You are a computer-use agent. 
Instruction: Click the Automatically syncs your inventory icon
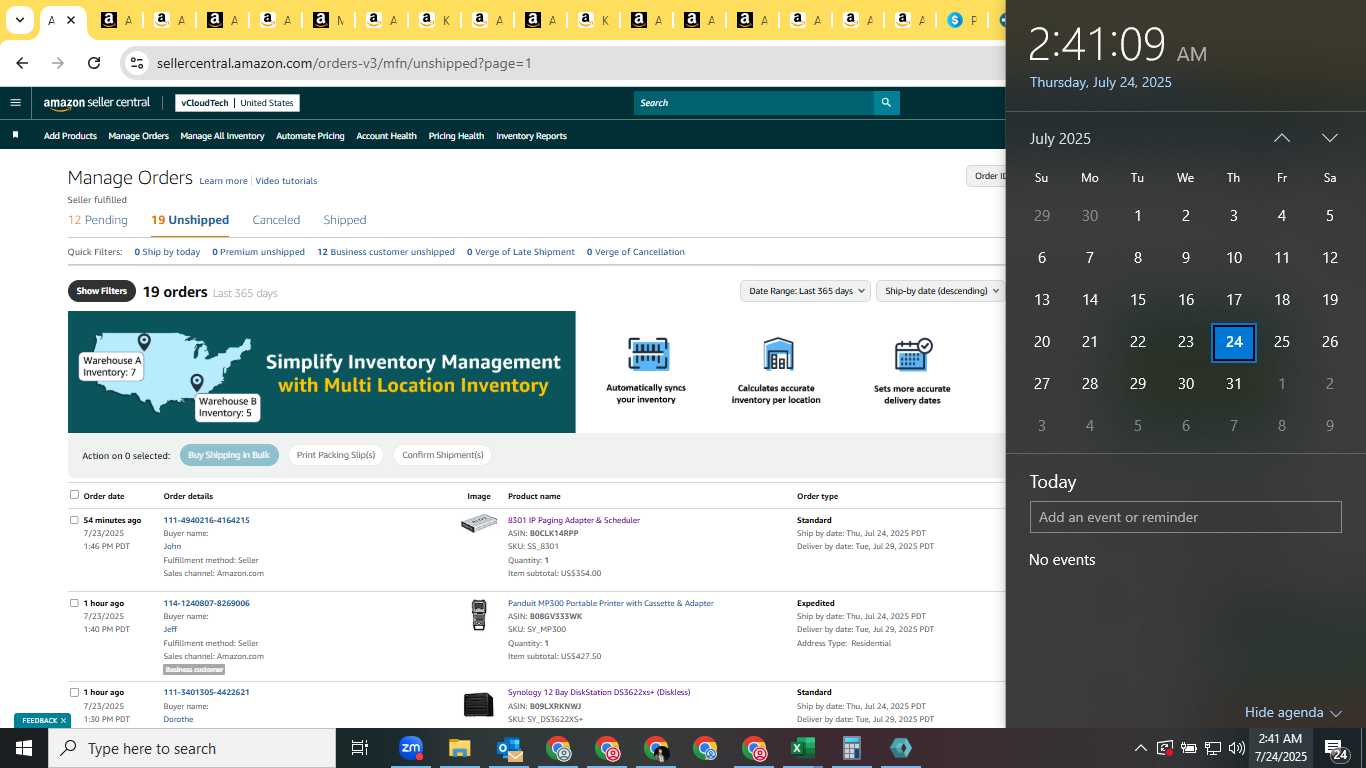tap(648, 354)
